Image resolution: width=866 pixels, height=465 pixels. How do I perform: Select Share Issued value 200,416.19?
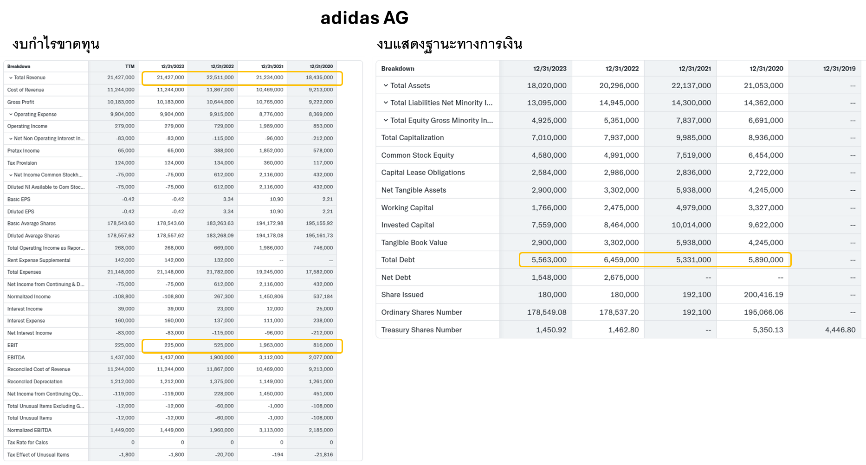763,294
